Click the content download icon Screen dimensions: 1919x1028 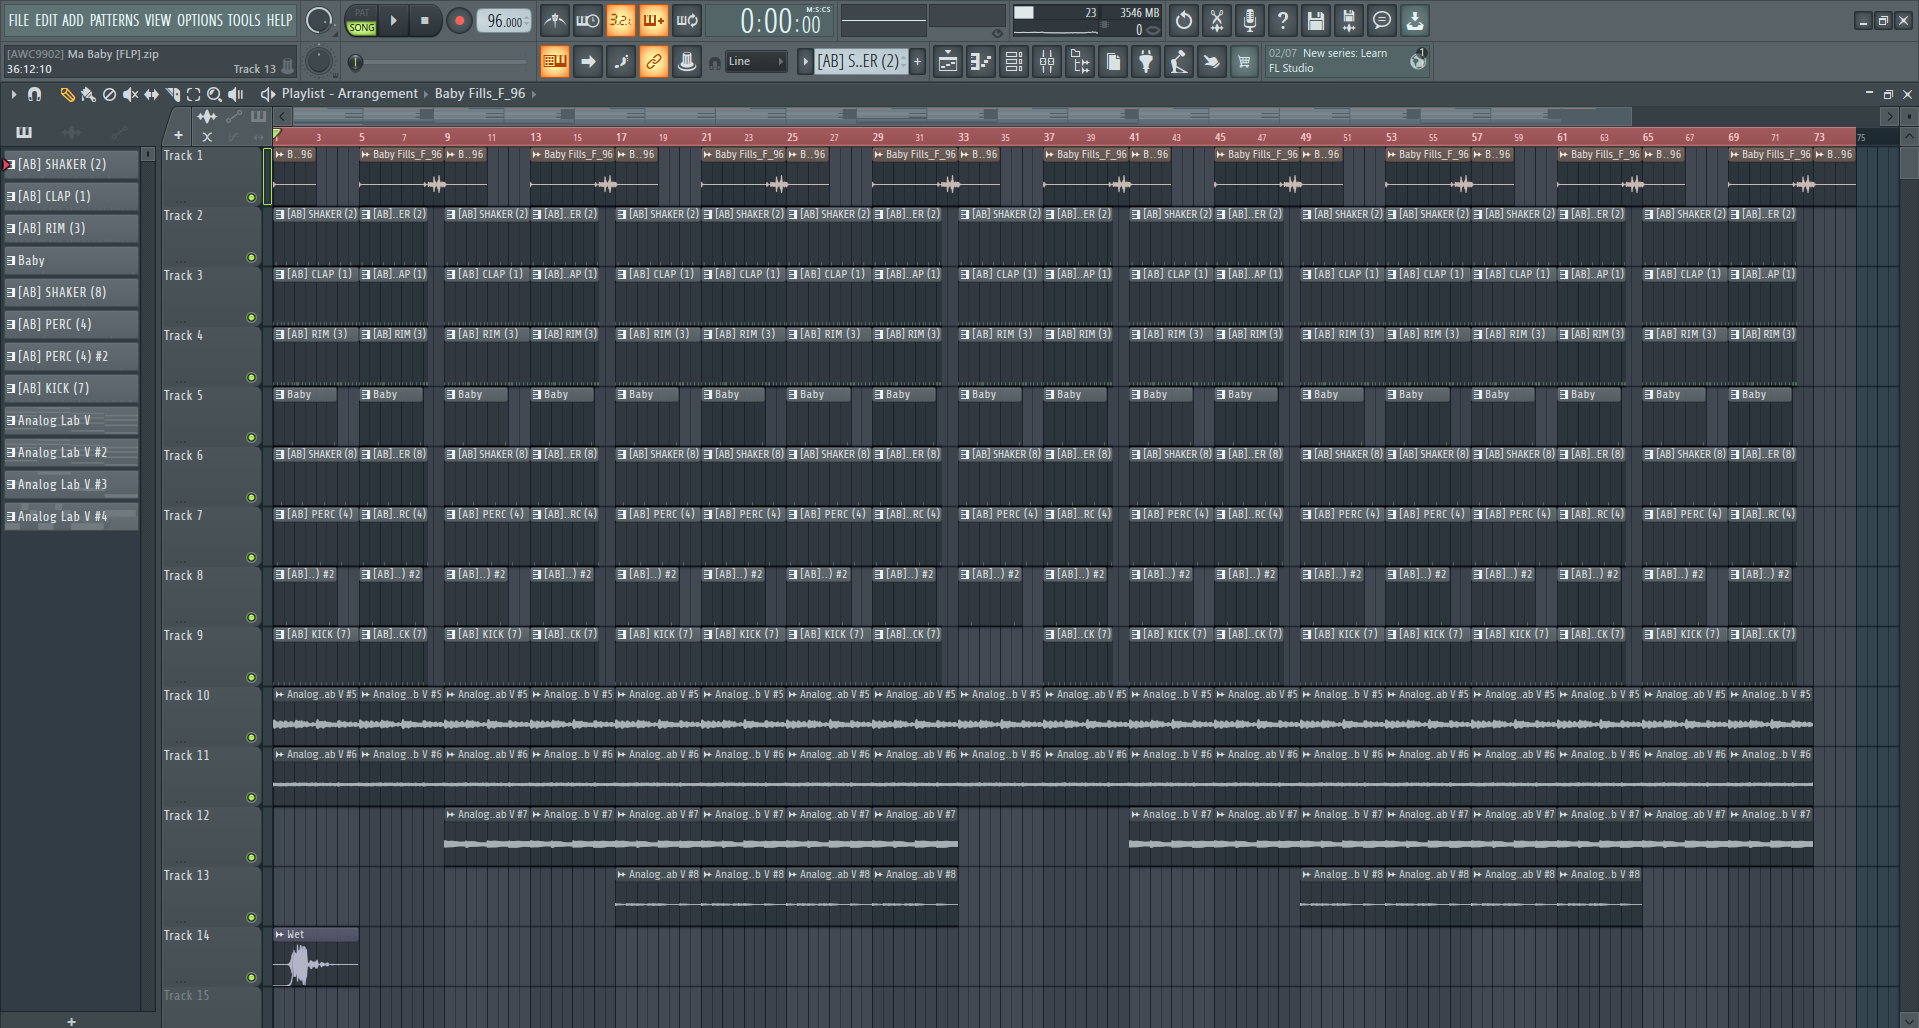tap(1415, 20)
